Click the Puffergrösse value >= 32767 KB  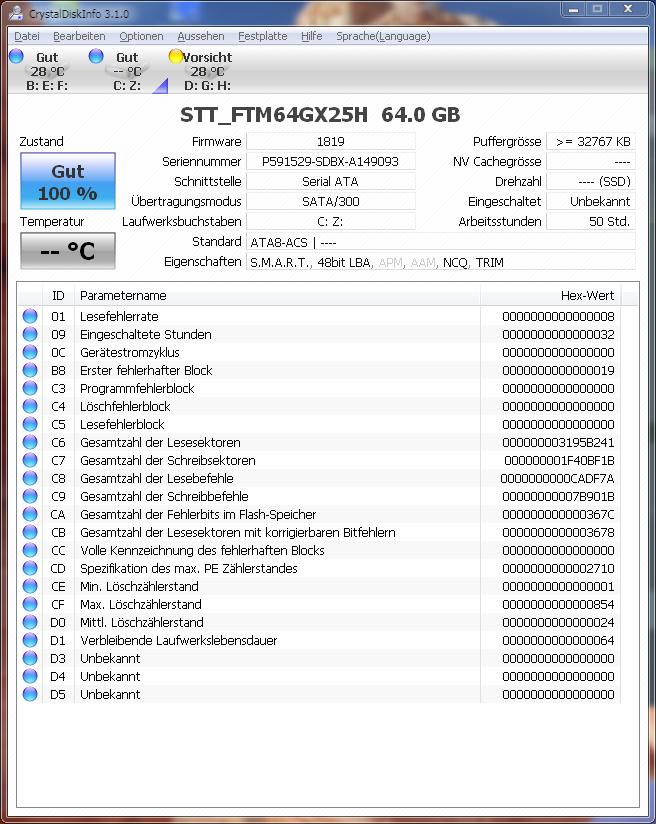click(x=591, y=141)
